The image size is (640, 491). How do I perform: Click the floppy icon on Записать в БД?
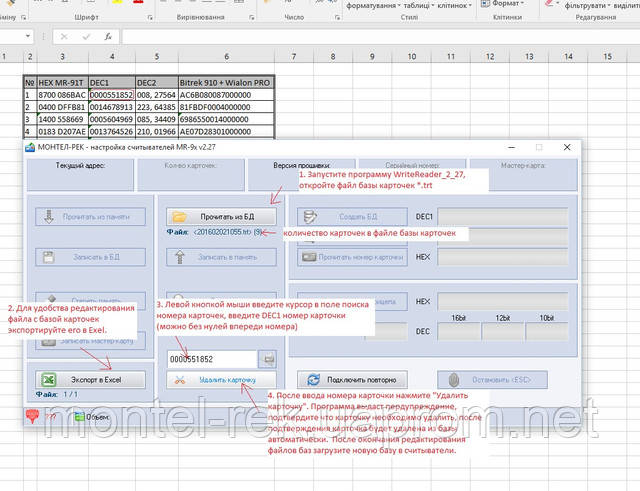[x=49, y=257]
